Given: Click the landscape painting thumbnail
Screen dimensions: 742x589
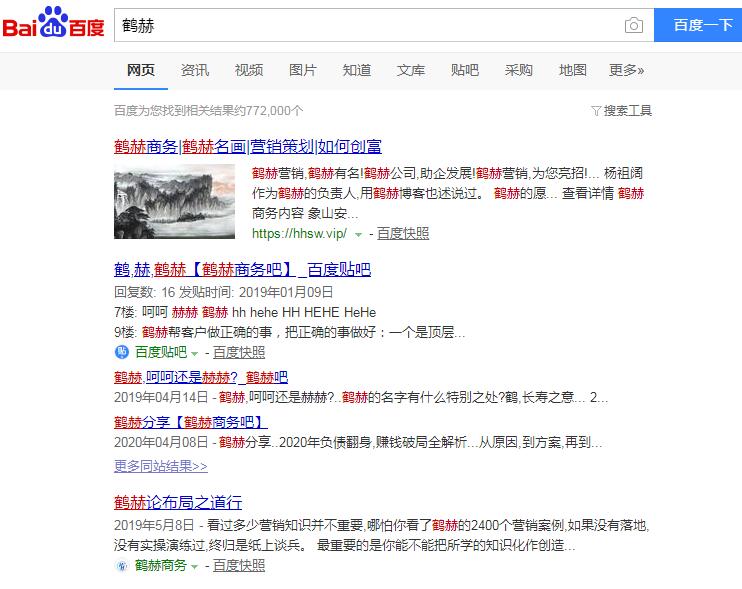Looking at the screenshot, I should 174,202.
